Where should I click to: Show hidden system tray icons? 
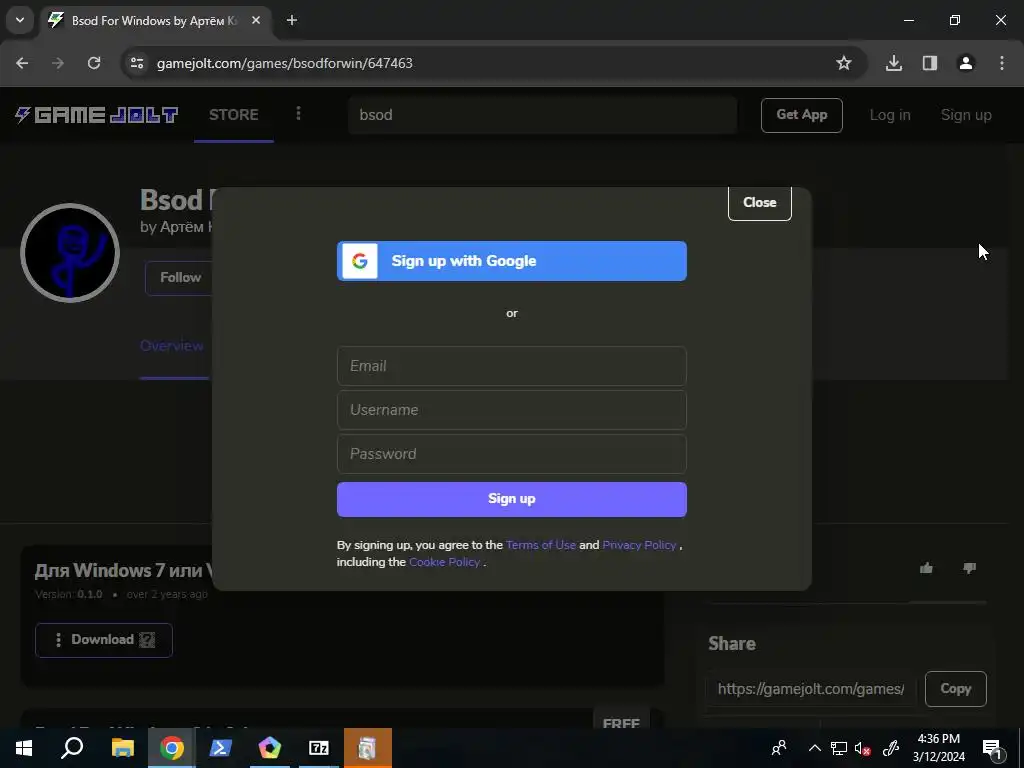click(814, 748)
